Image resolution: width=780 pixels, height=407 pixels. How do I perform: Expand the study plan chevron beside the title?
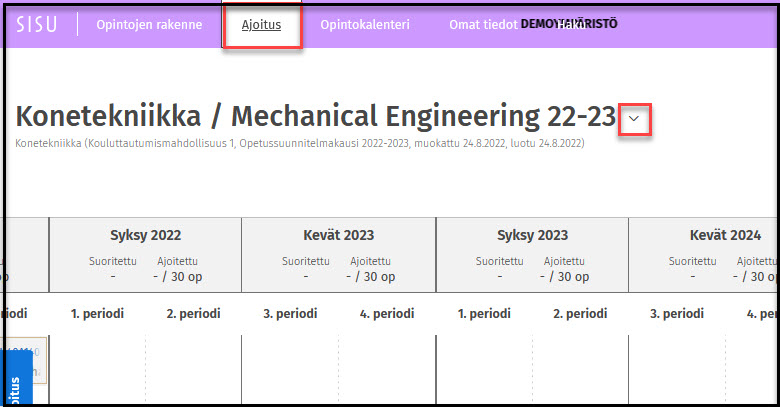tap(636, 119)
